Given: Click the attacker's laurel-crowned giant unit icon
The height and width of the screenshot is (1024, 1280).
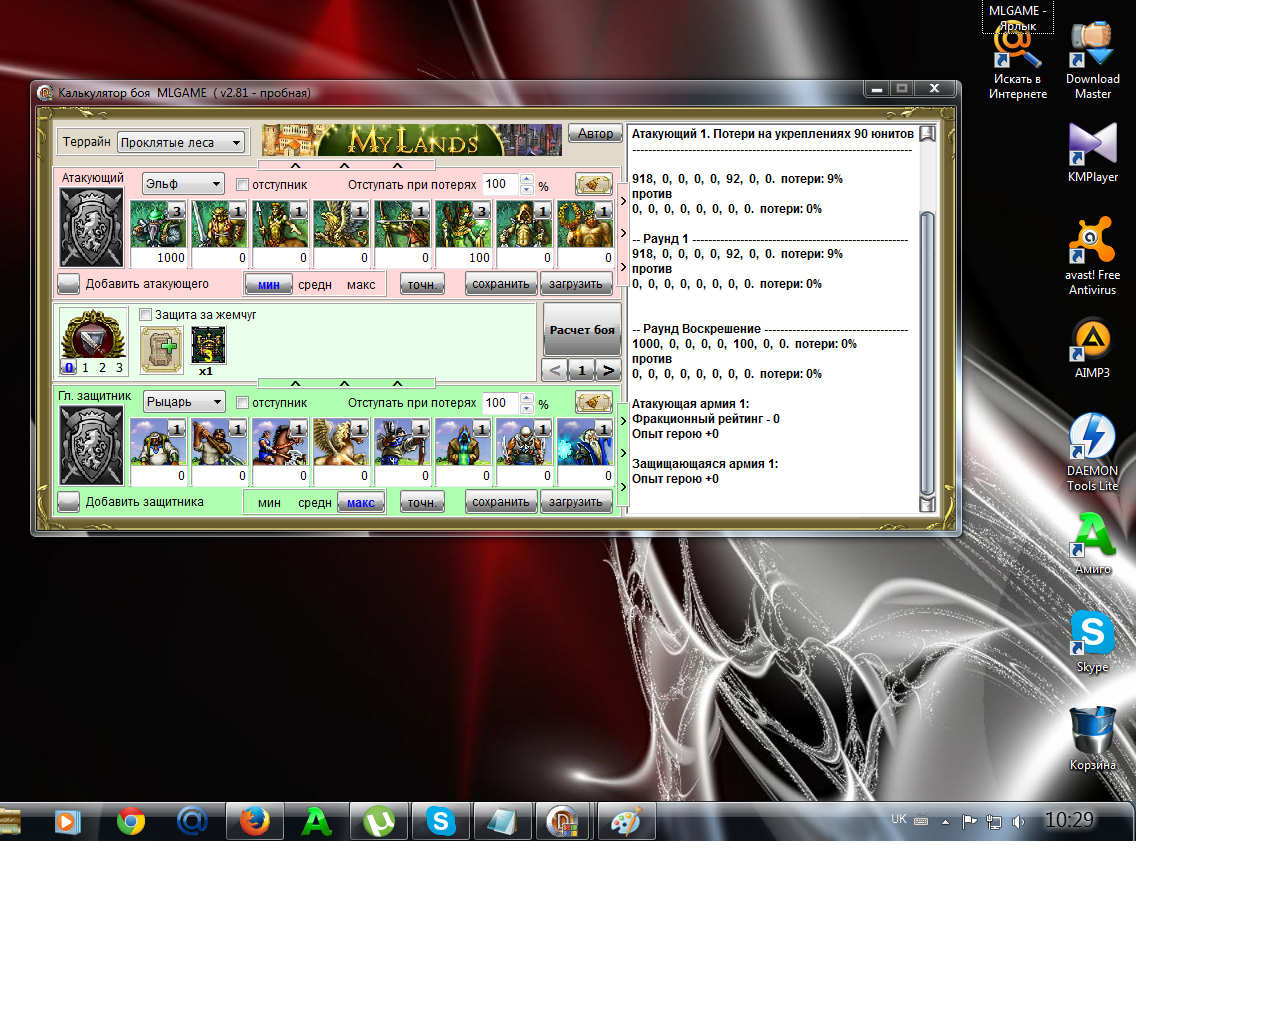Looking at the screenshot, I should tap(585, 224).
